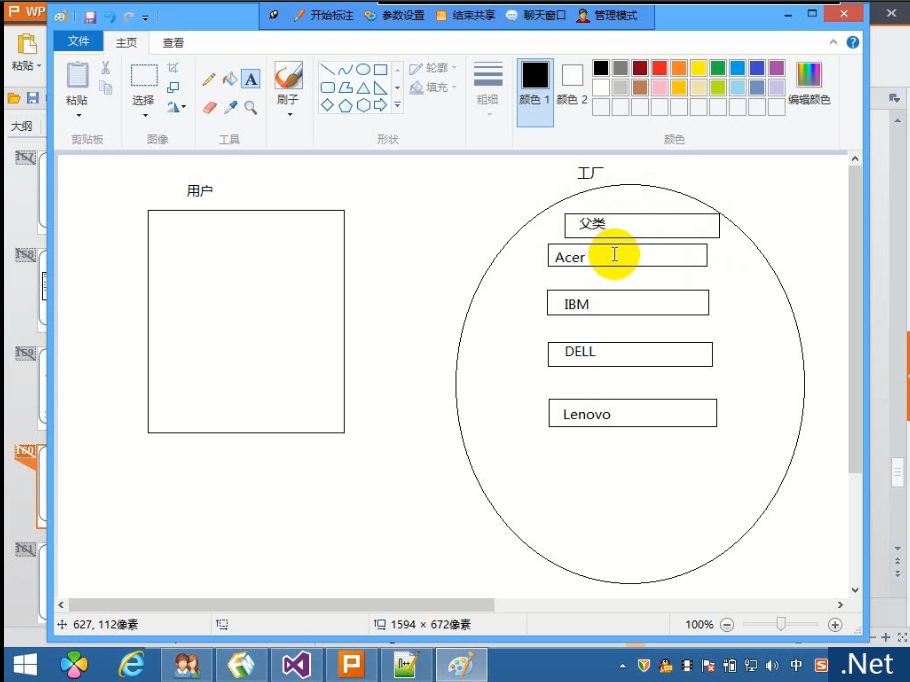Open the 刷子 brushes dropdown

pyautogui.click(x=289, y=114)
